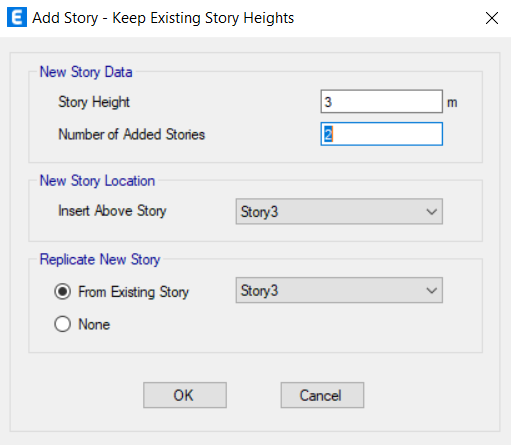Click the Number of Added Stories label
The image size is (511, 445).
click(132, 134)
